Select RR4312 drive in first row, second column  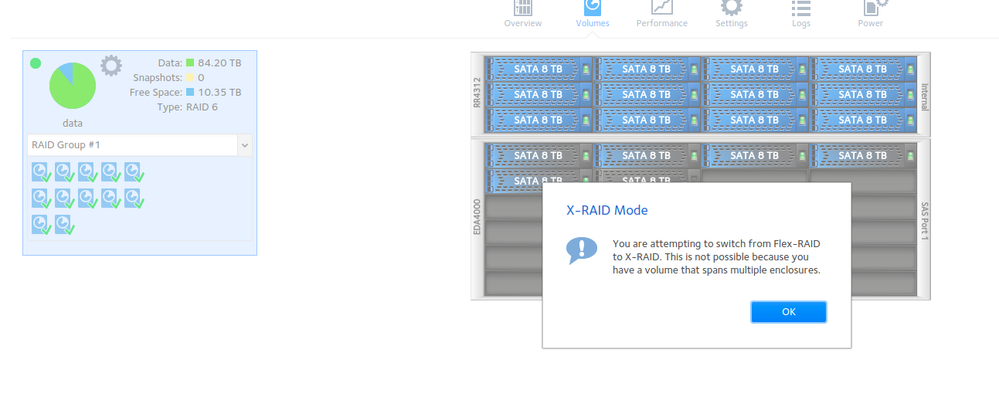[x=647, y=69]
